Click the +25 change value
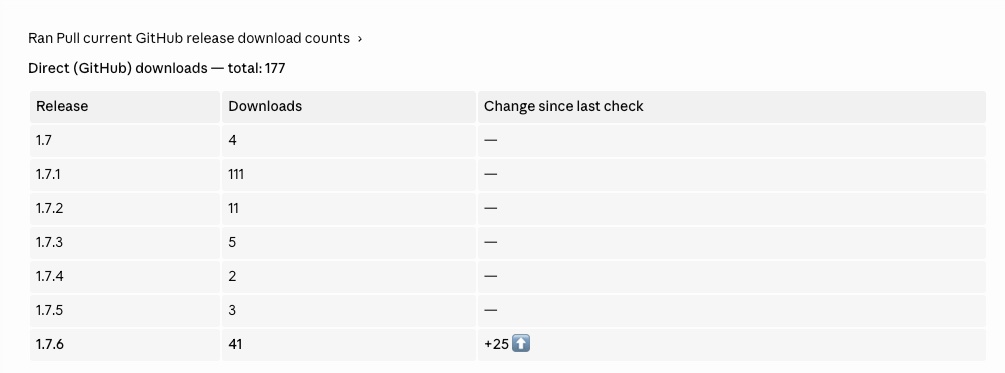 pos(497,344)
